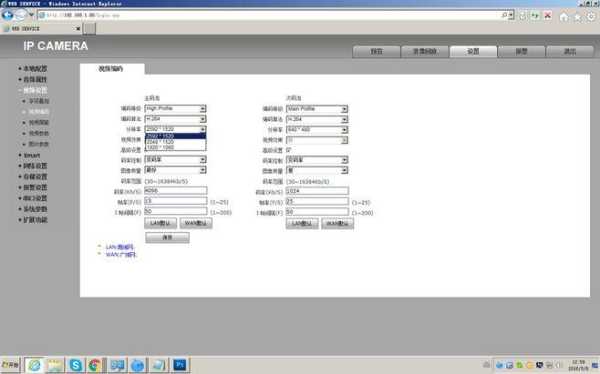Image resolution: width=600 pixels, height=374 pixels.
Task: Click the main stream bitrate field showing 4096
Action: [176, 190]
